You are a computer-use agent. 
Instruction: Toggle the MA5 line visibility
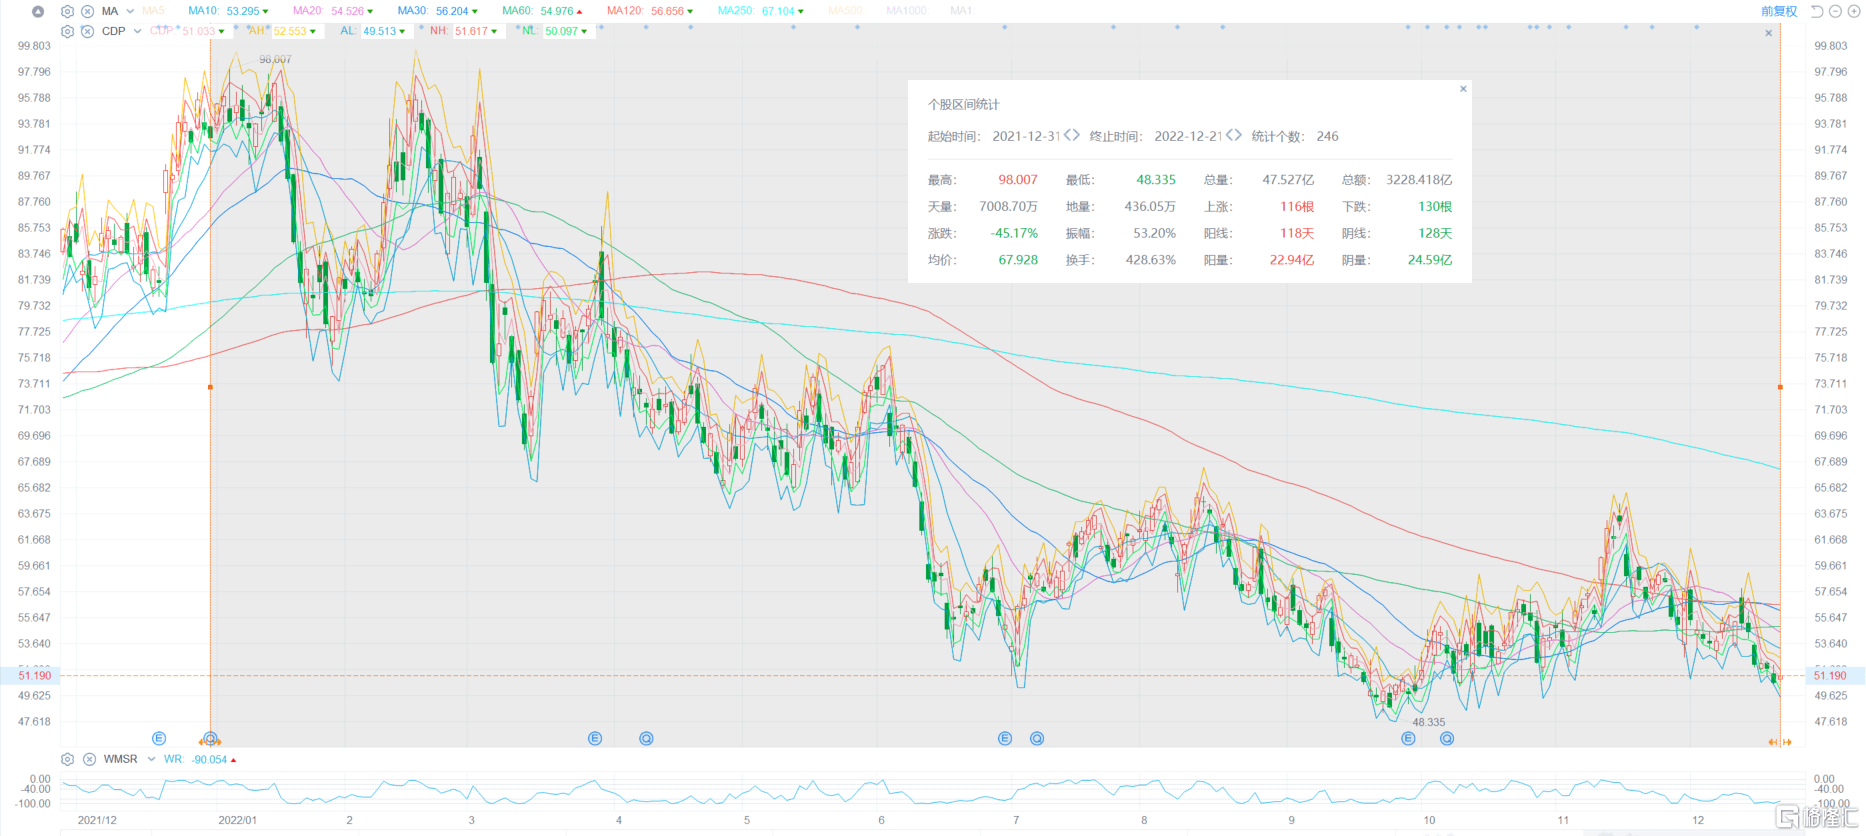(153, 11)
